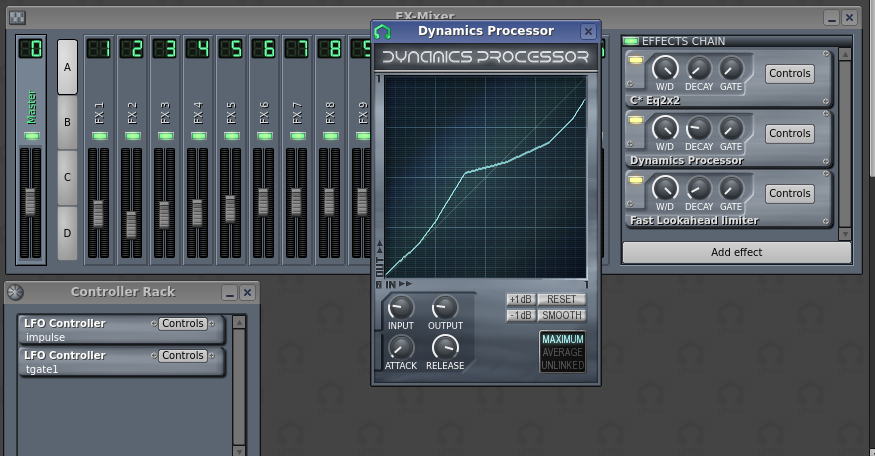Switch to mixer bank B
Image resolution: width=875 pixels, height=456 pixels.
click(68, 122)
